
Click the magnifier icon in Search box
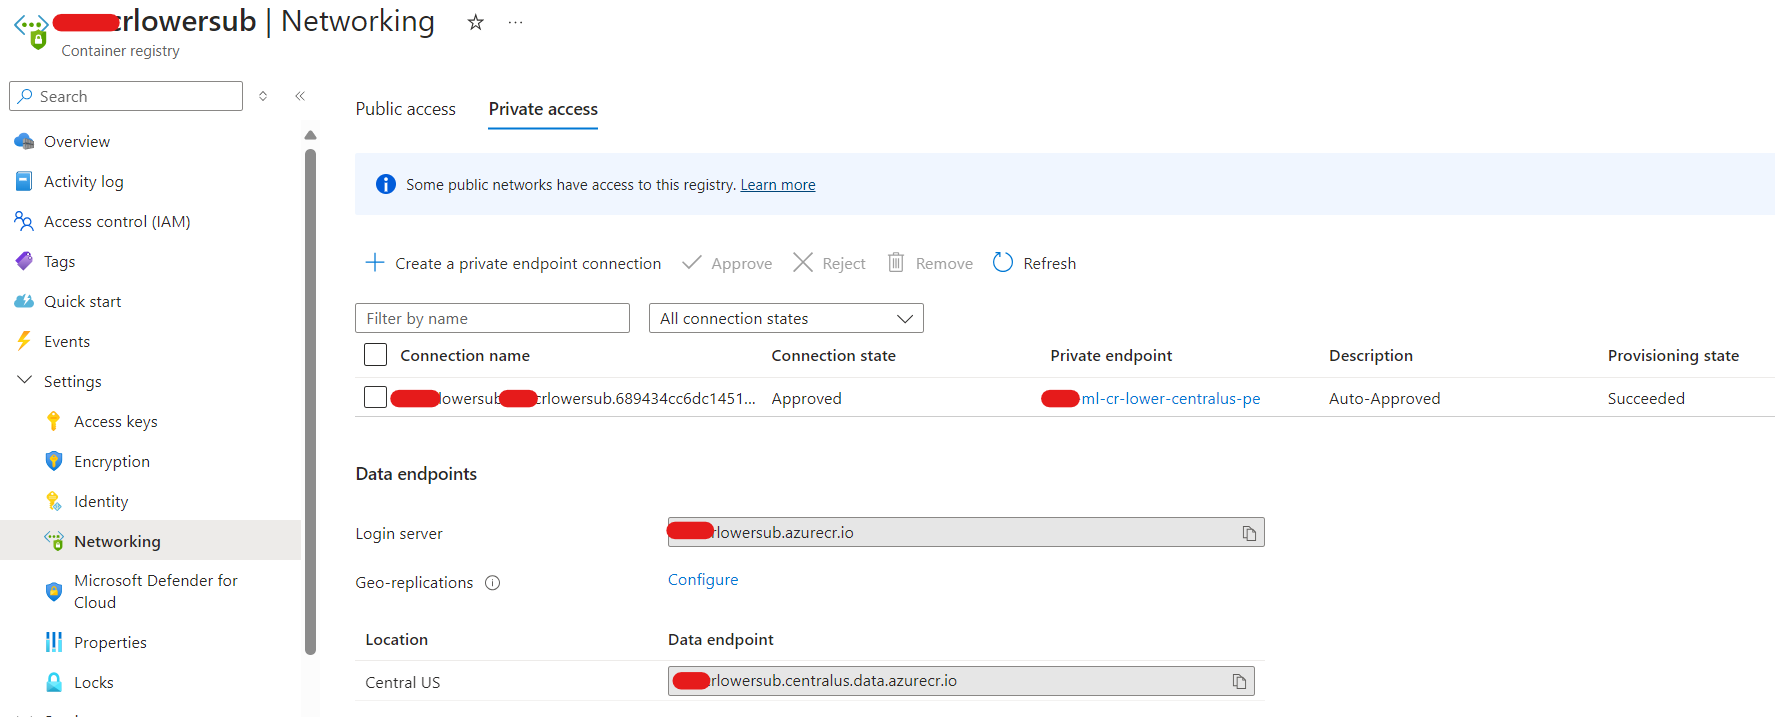(x=25, y=96)
